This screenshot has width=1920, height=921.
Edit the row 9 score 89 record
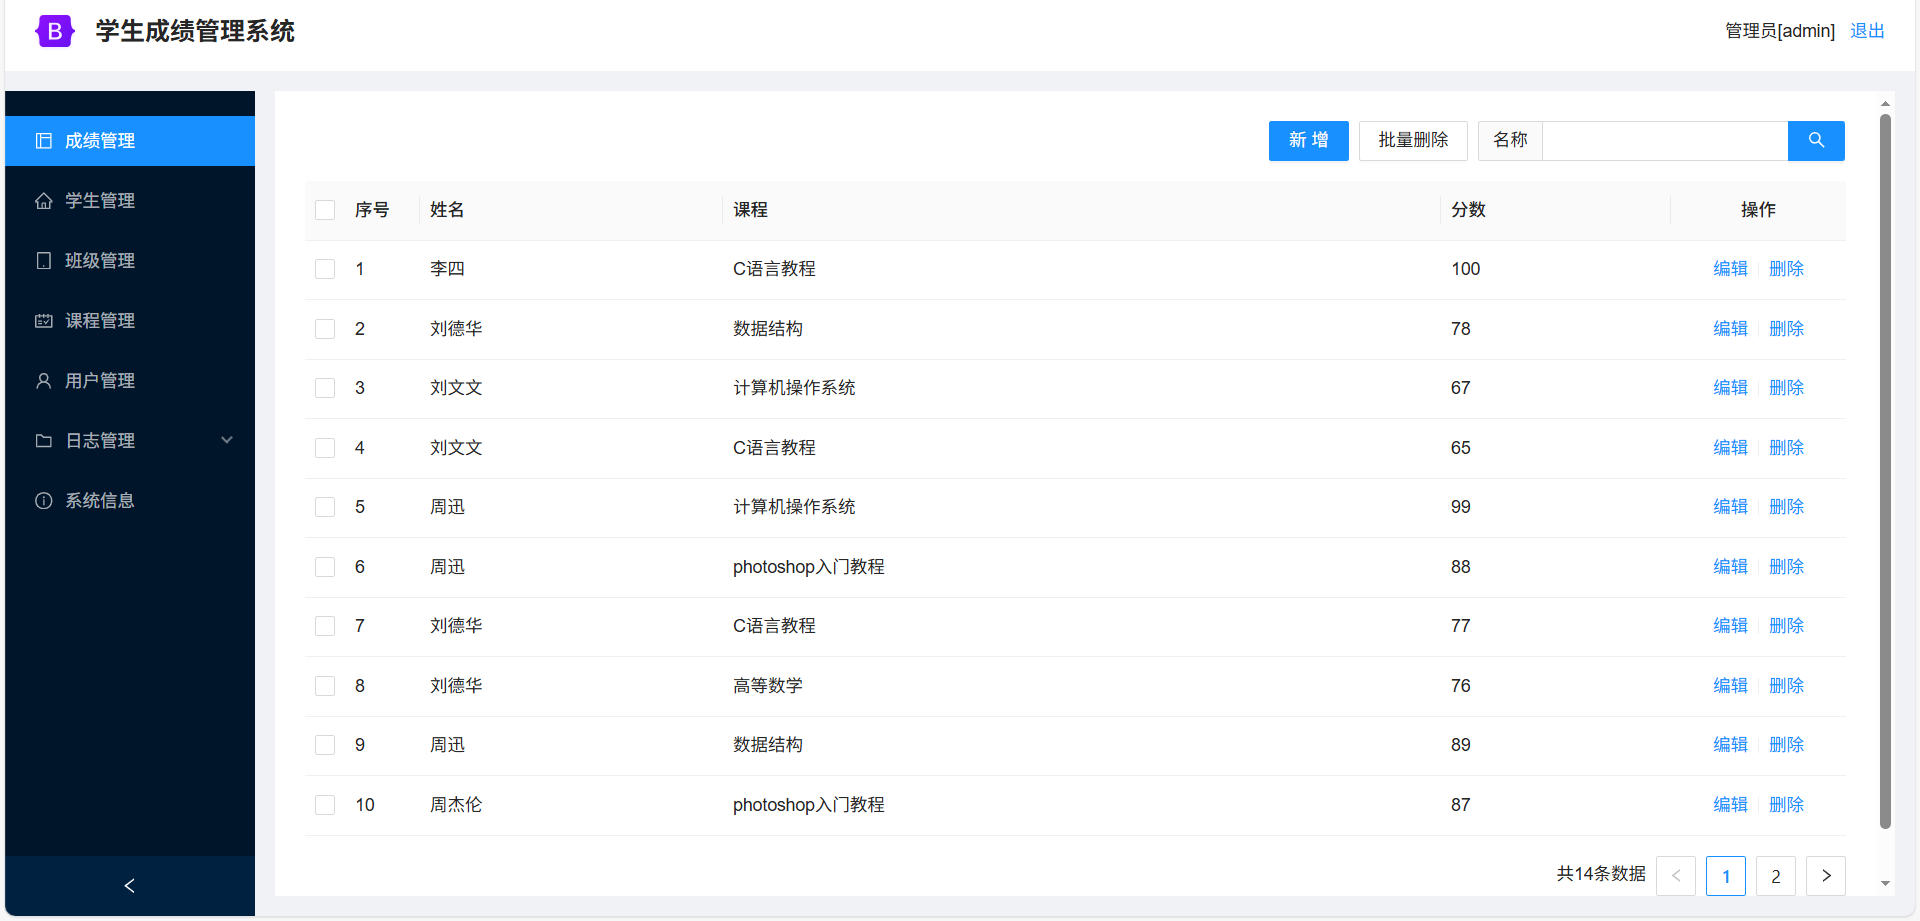click(x=1730, y=745)
